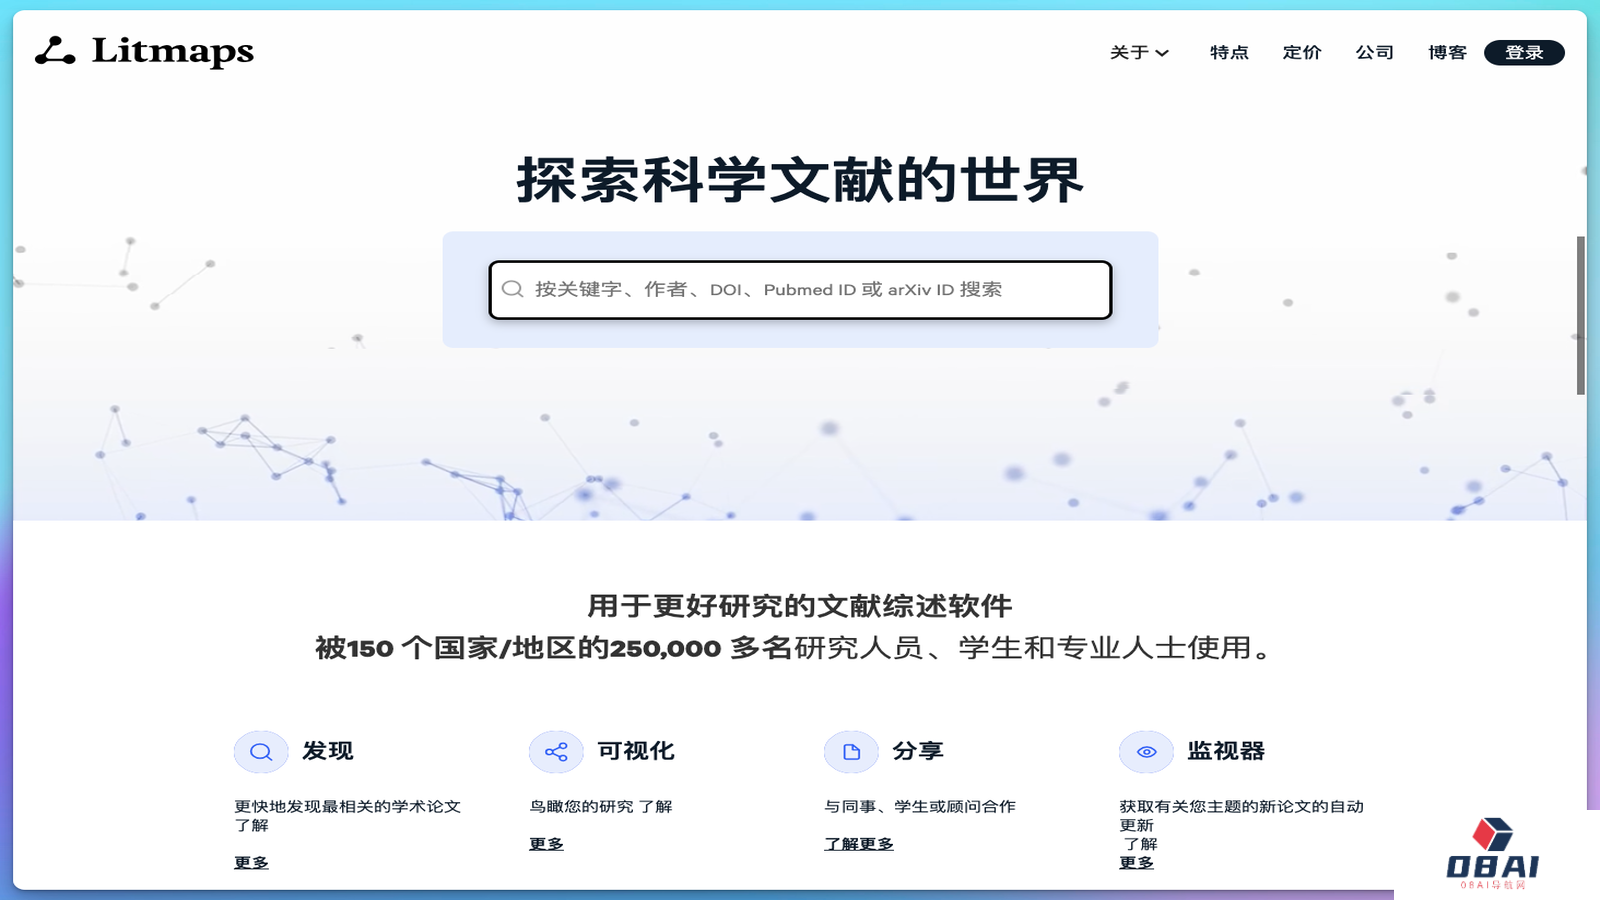Select 公司 in the top navigation

1375,53
